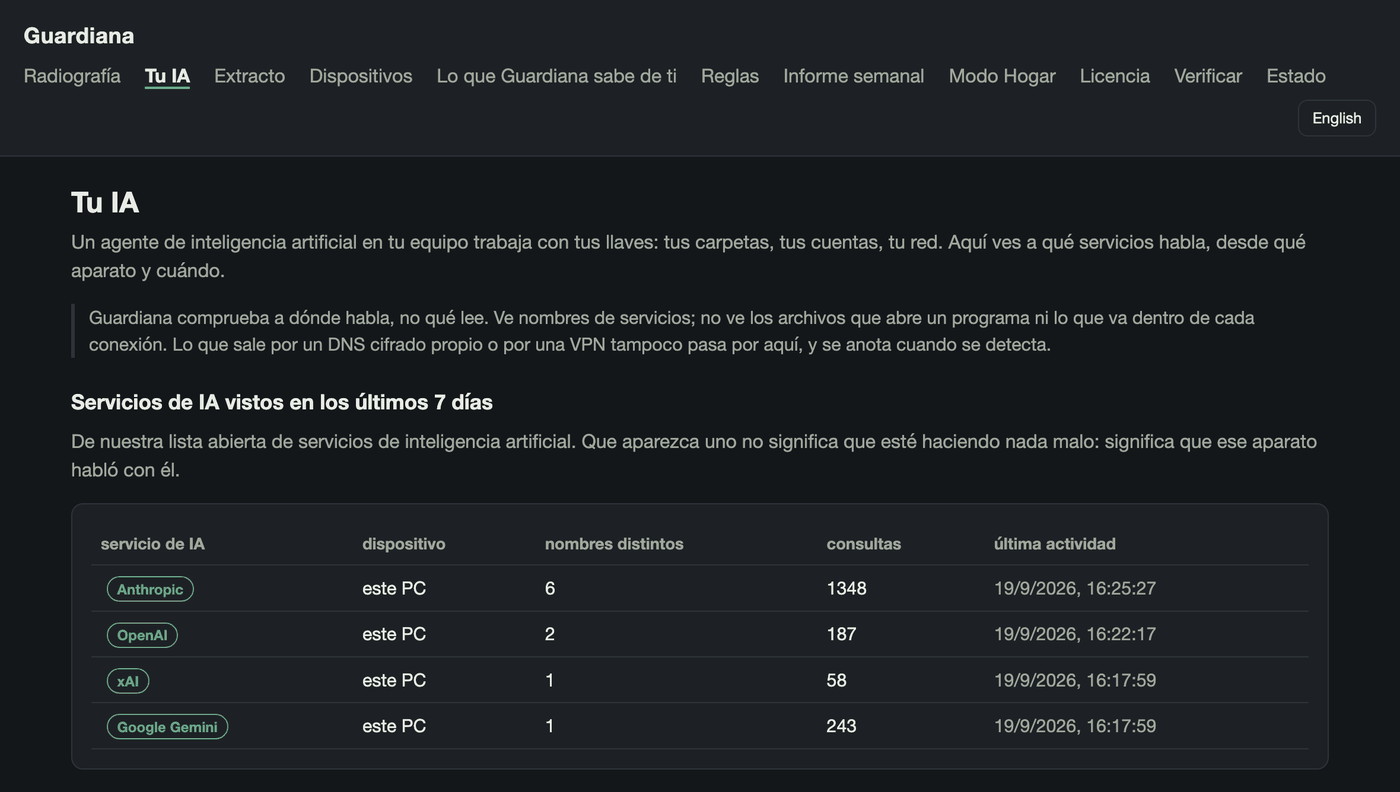Switch to the Extracto tab

250,76
